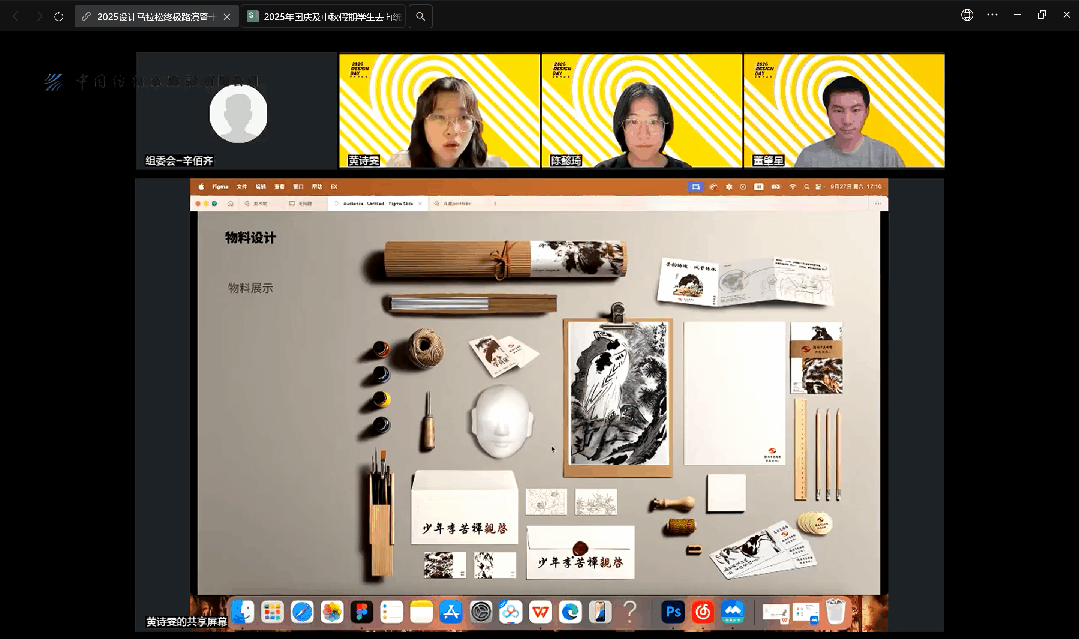Reload the current browser page
This screenshot has width=1079, height=639.
click(59, 16)
